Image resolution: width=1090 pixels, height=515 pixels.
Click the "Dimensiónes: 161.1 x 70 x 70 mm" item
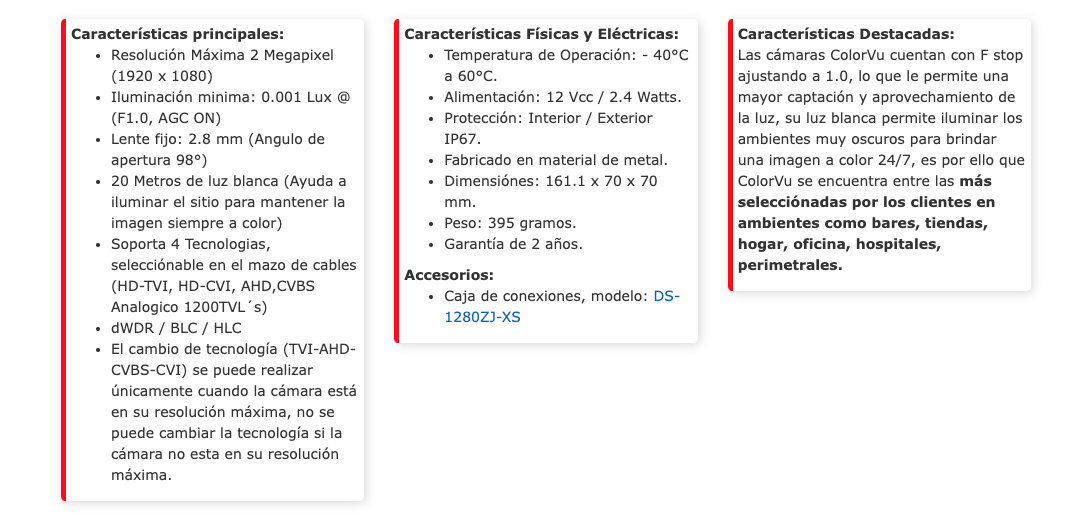(550, 181)
